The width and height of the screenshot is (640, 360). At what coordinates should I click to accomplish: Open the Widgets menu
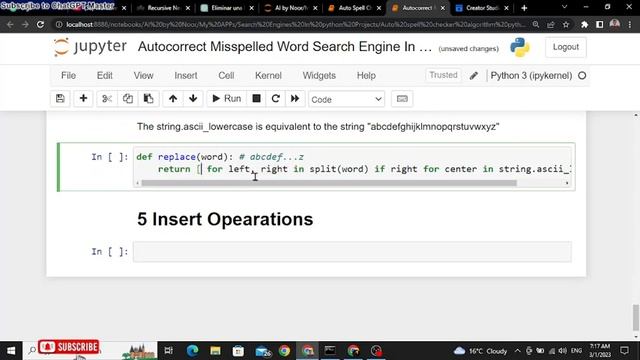(319, 76)
